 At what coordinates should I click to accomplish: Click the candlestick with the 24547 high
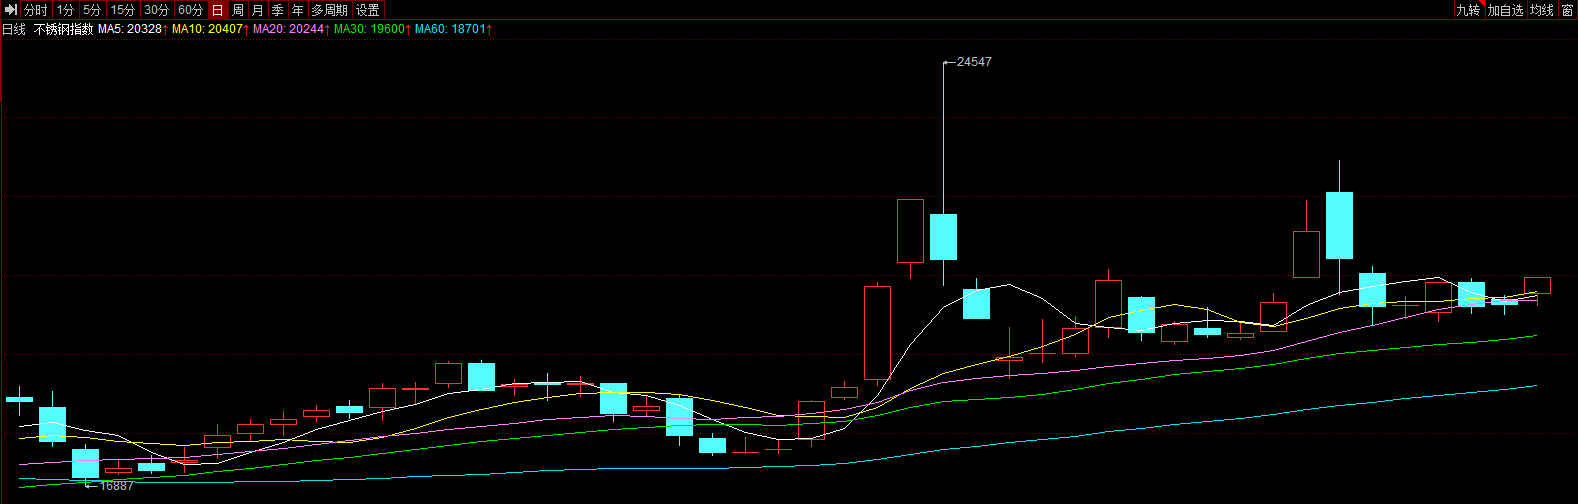click(943, 236)
